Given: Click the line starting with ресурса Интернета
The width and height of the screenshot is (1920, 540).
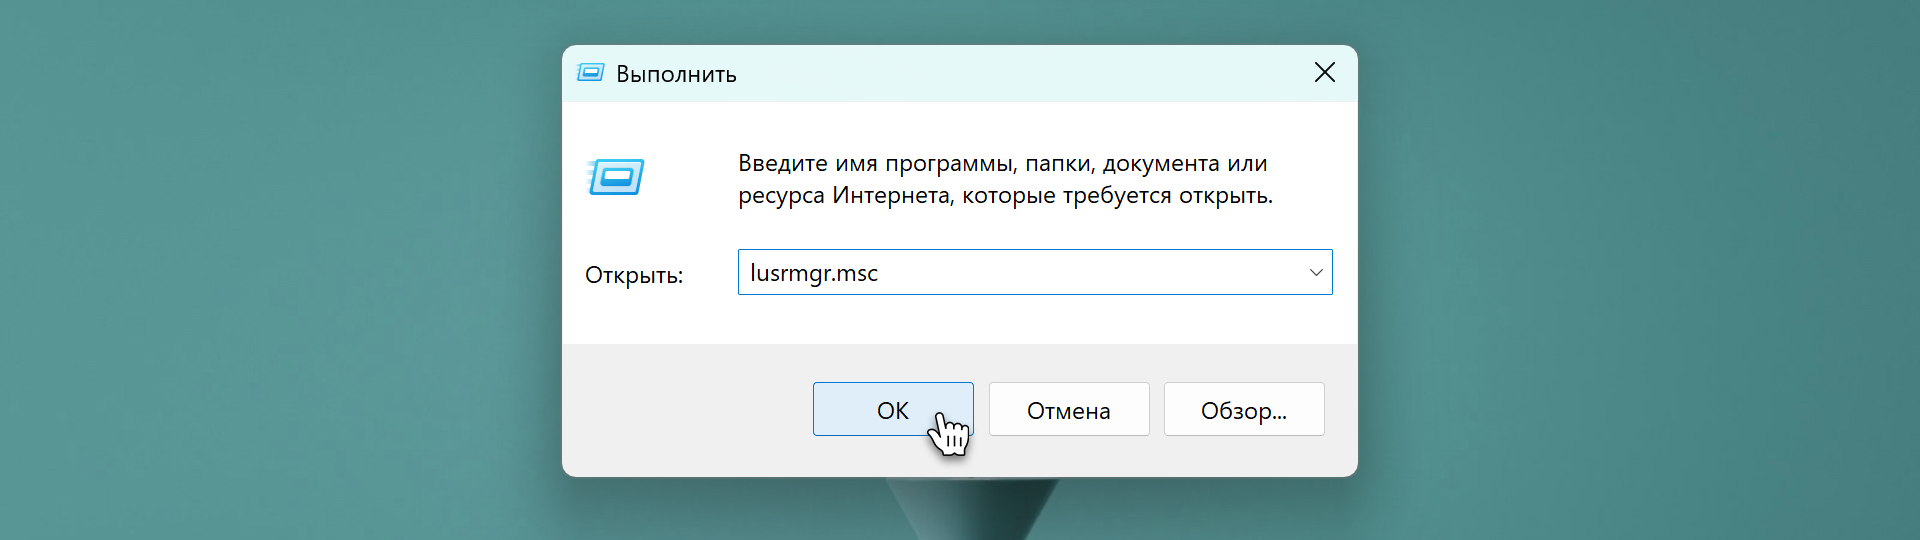Looking at the screenshot, I should (x=1005, y=195).
